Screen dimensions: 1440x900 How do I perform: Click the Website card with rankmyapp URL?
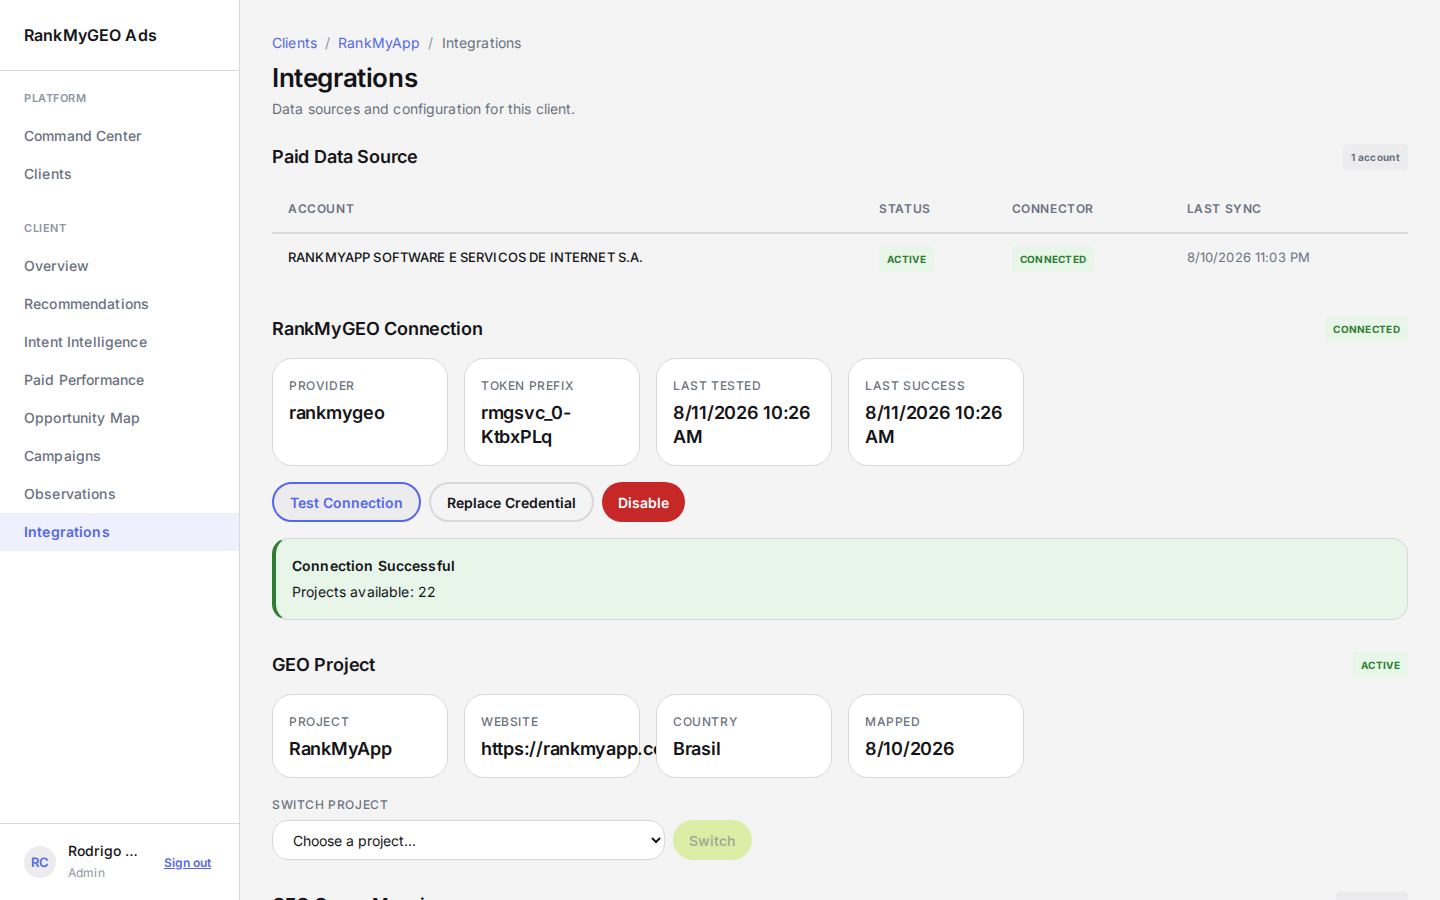tap(552, 736)
